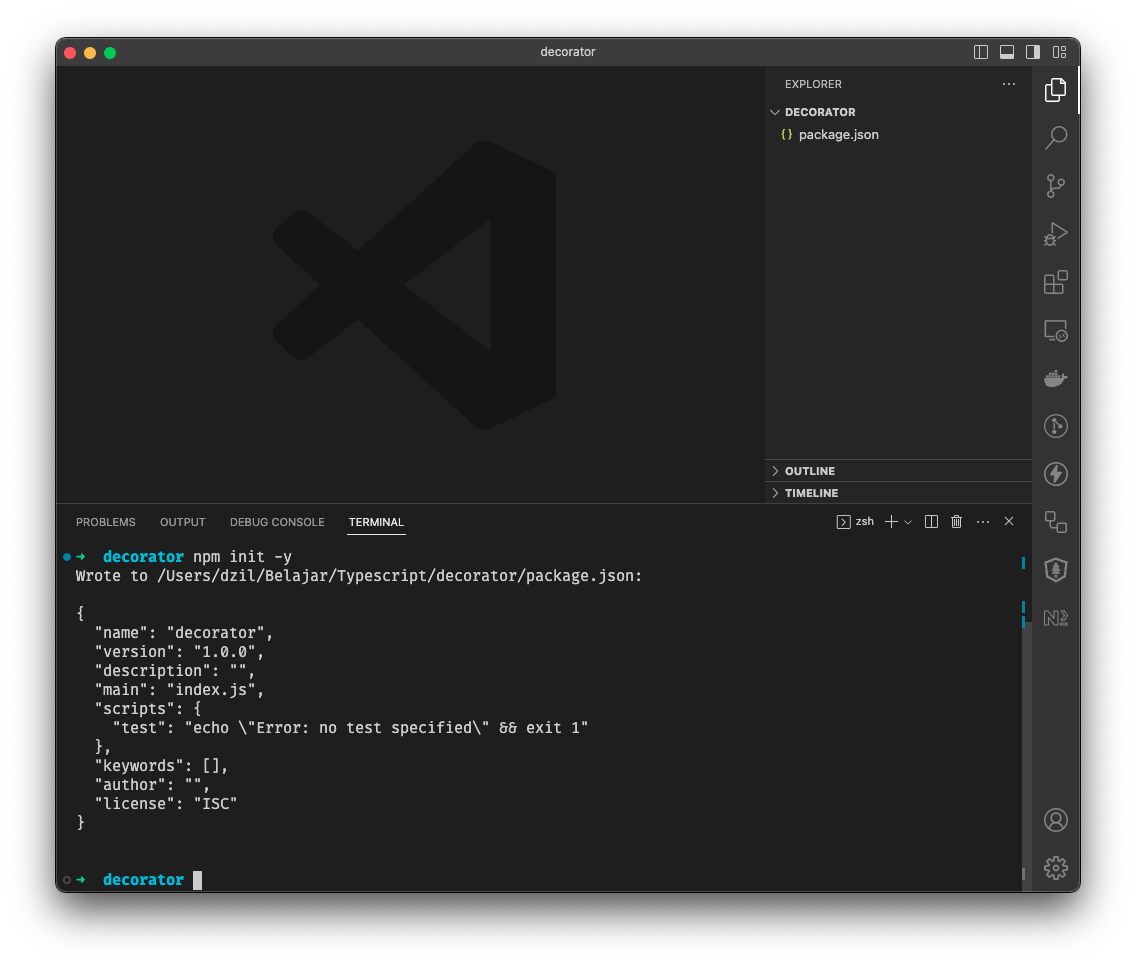The width and height of the screenshot is (1136, 966).
Task: Select the TERMINAL tab
Action: click(x=376, y=522)
